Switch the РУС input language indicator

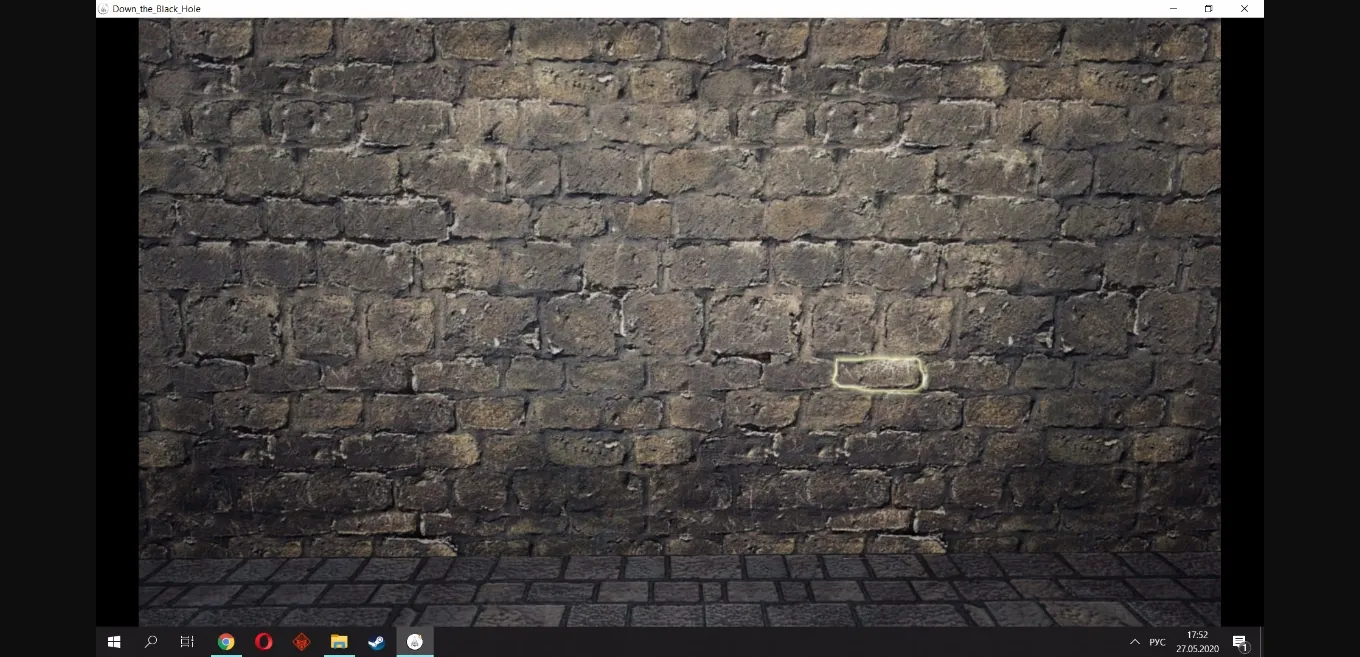tap(1157, 642)
